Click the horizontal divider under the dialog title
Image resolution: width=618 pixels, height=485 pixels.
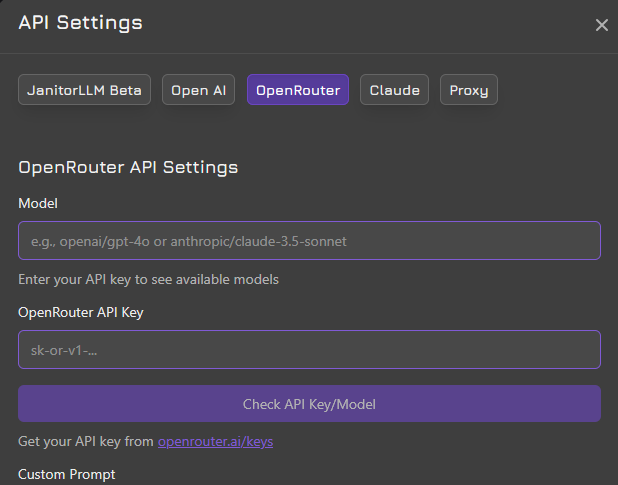tap(309, 53)
